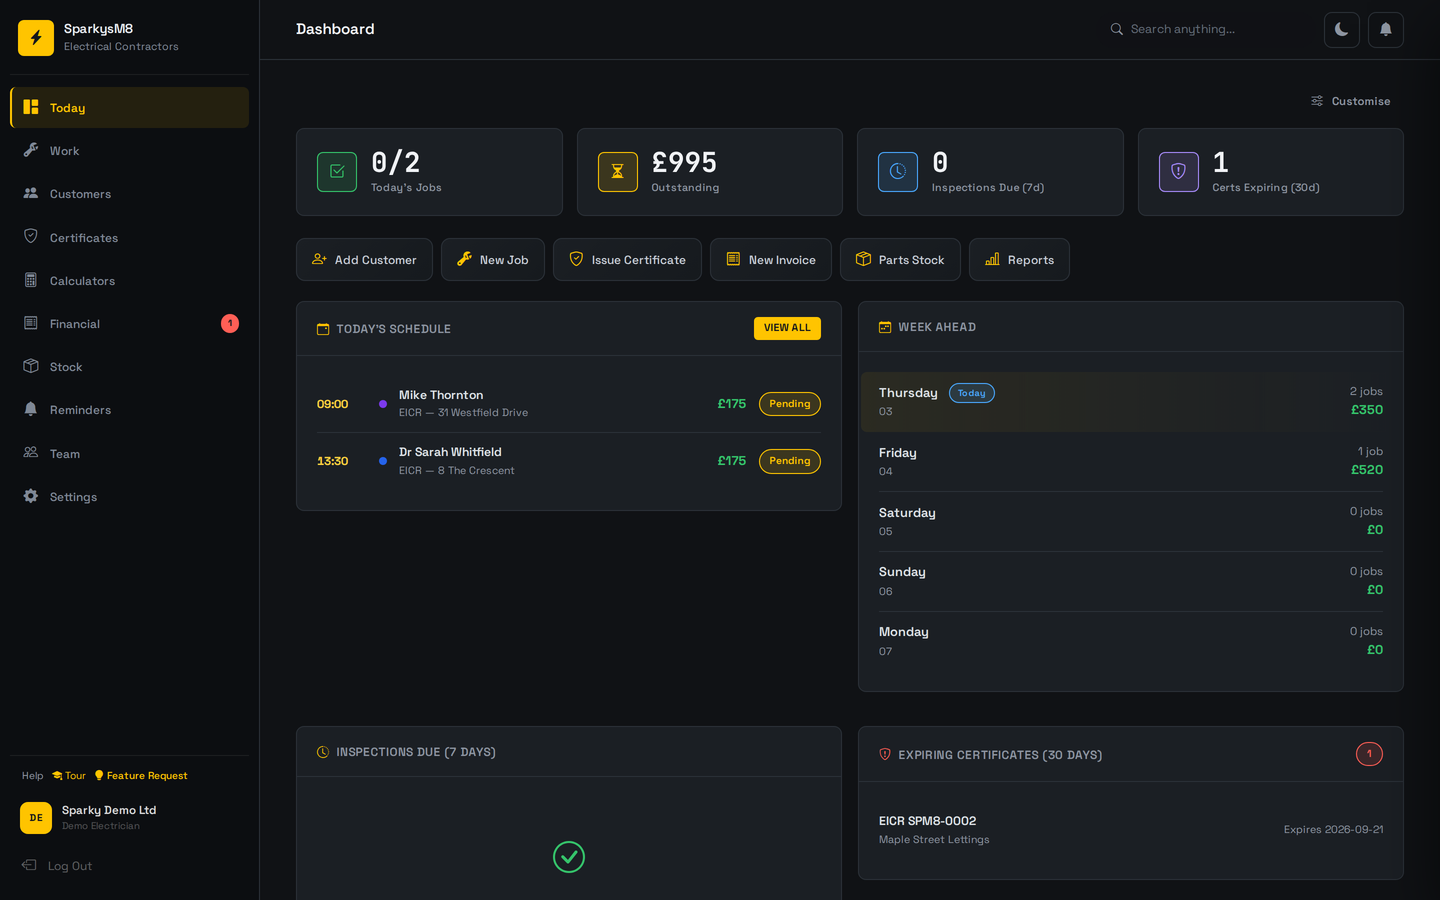The image size is (1440, 900).
Task: Click the Today tag on Thursday
Action: (972, 393)
